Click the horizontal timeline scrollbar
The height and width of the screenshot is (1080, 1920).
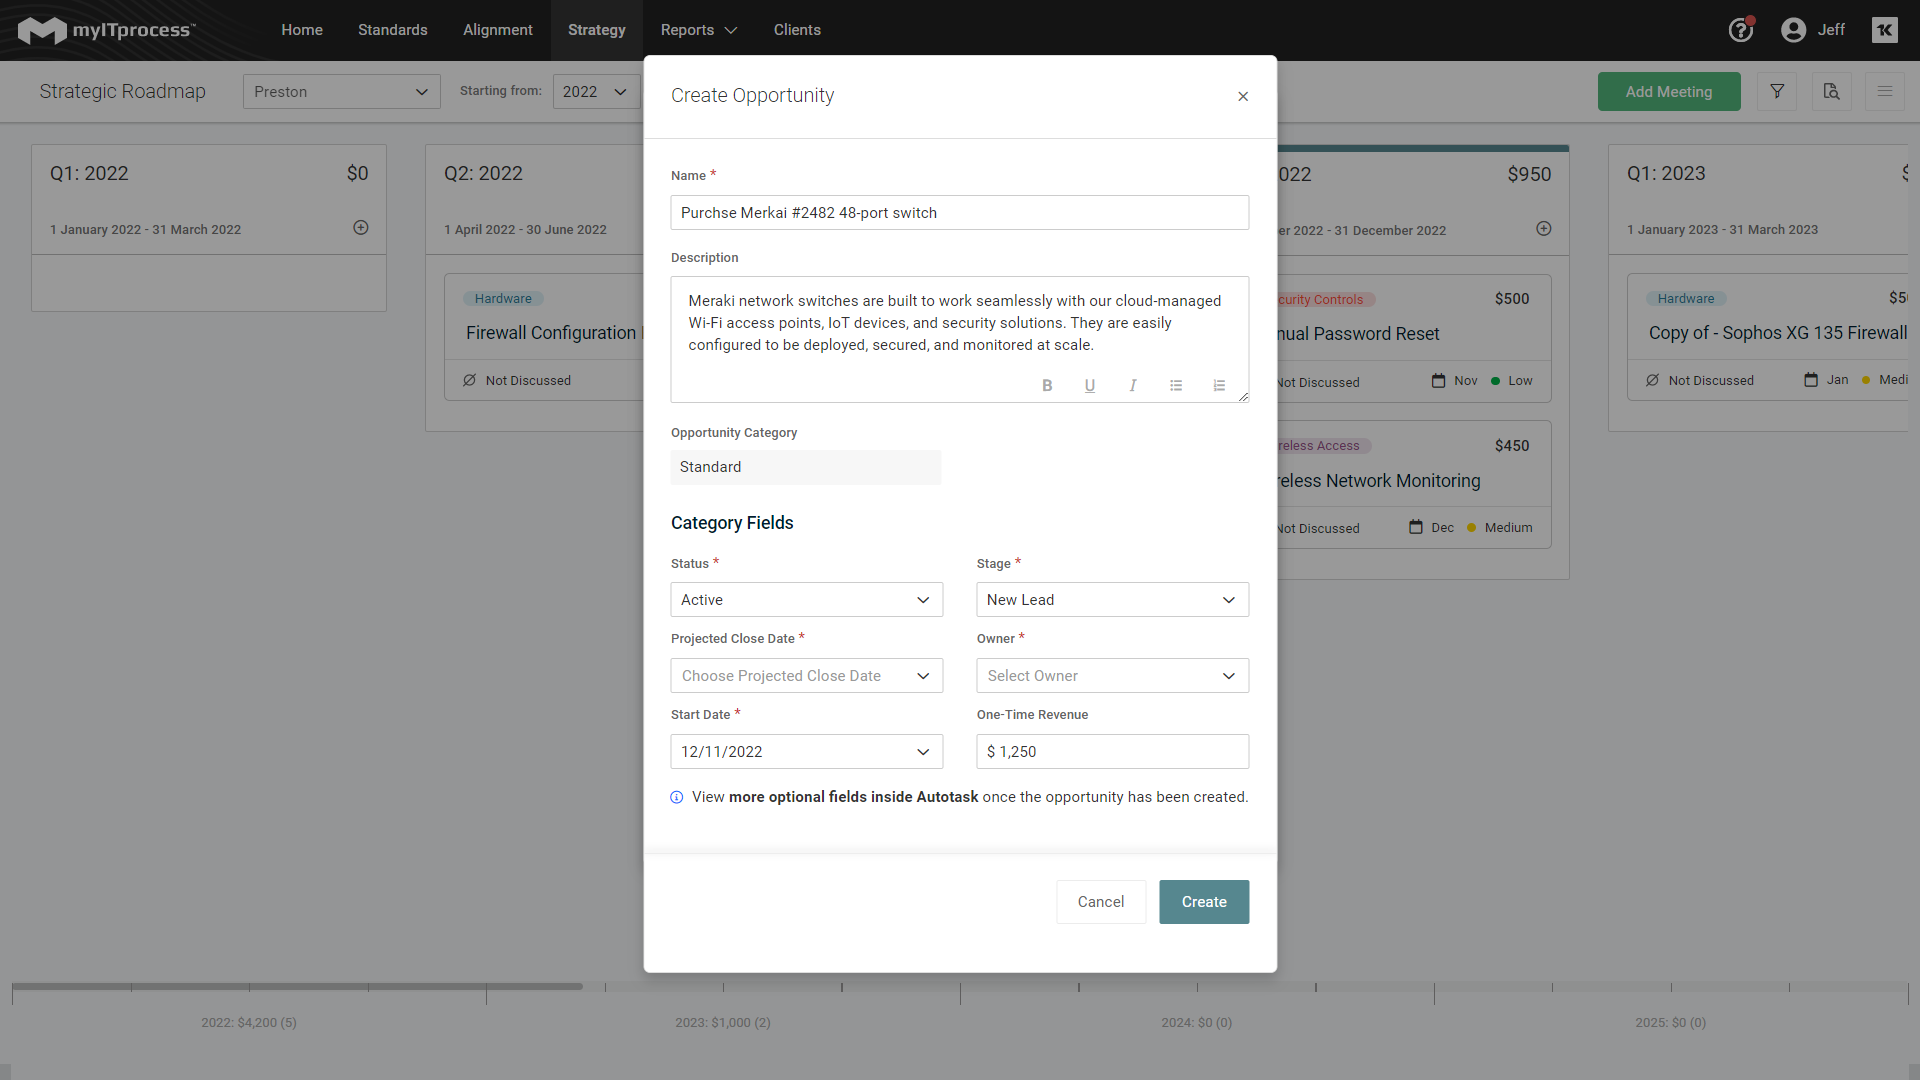(x=297, y=986)
